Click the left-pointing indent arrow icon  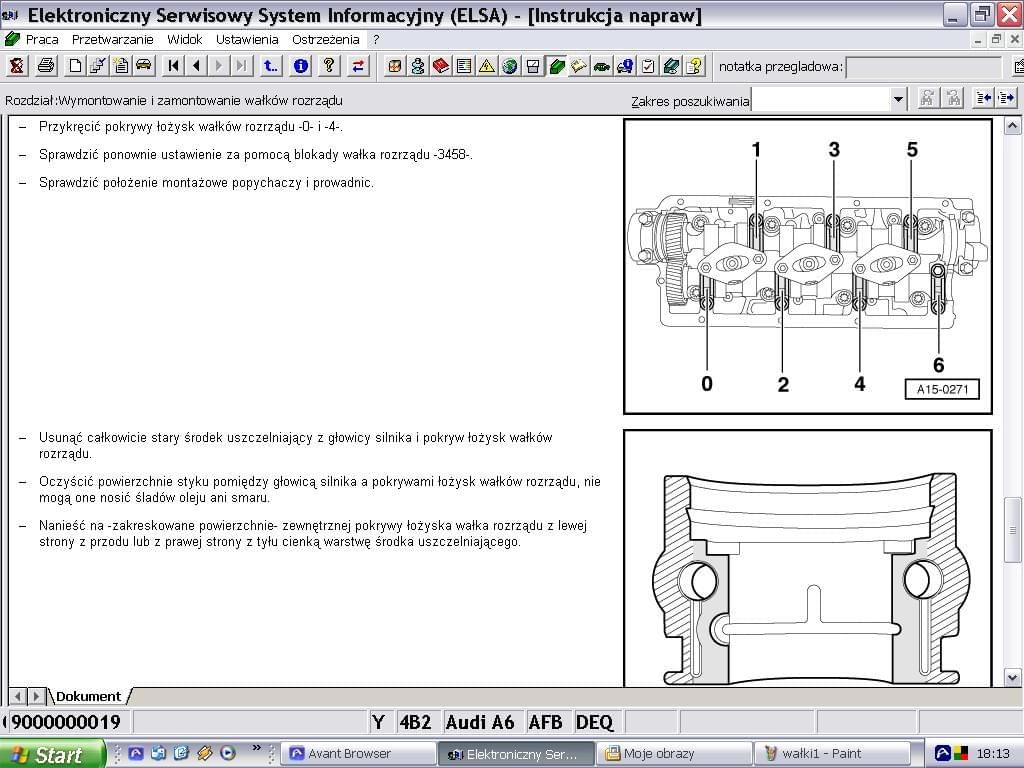983,99
